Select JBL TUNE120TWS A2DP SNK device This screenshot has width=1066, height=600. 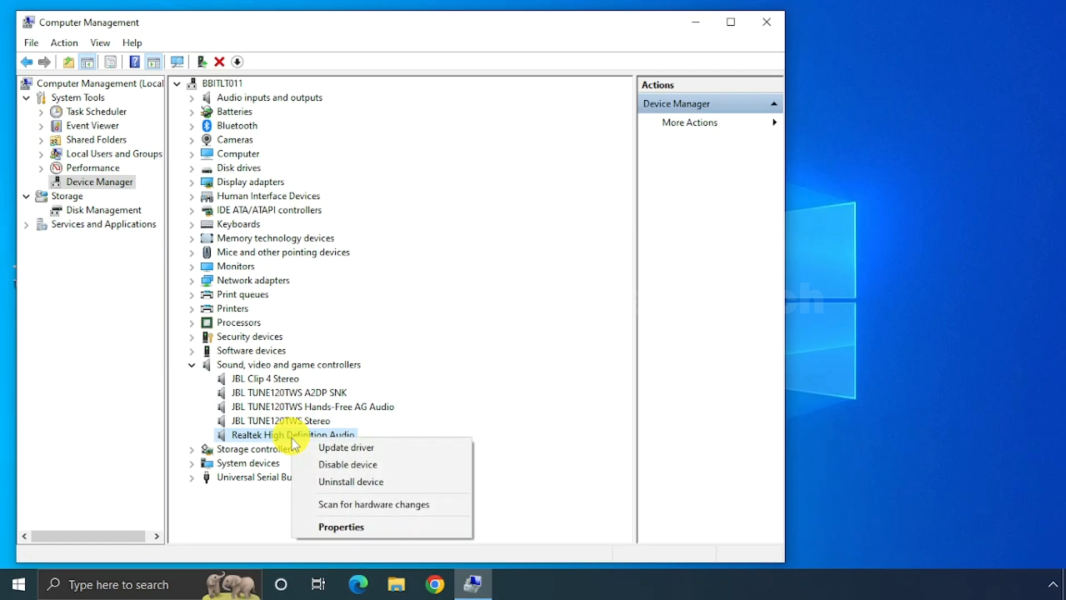click(289, 393)
